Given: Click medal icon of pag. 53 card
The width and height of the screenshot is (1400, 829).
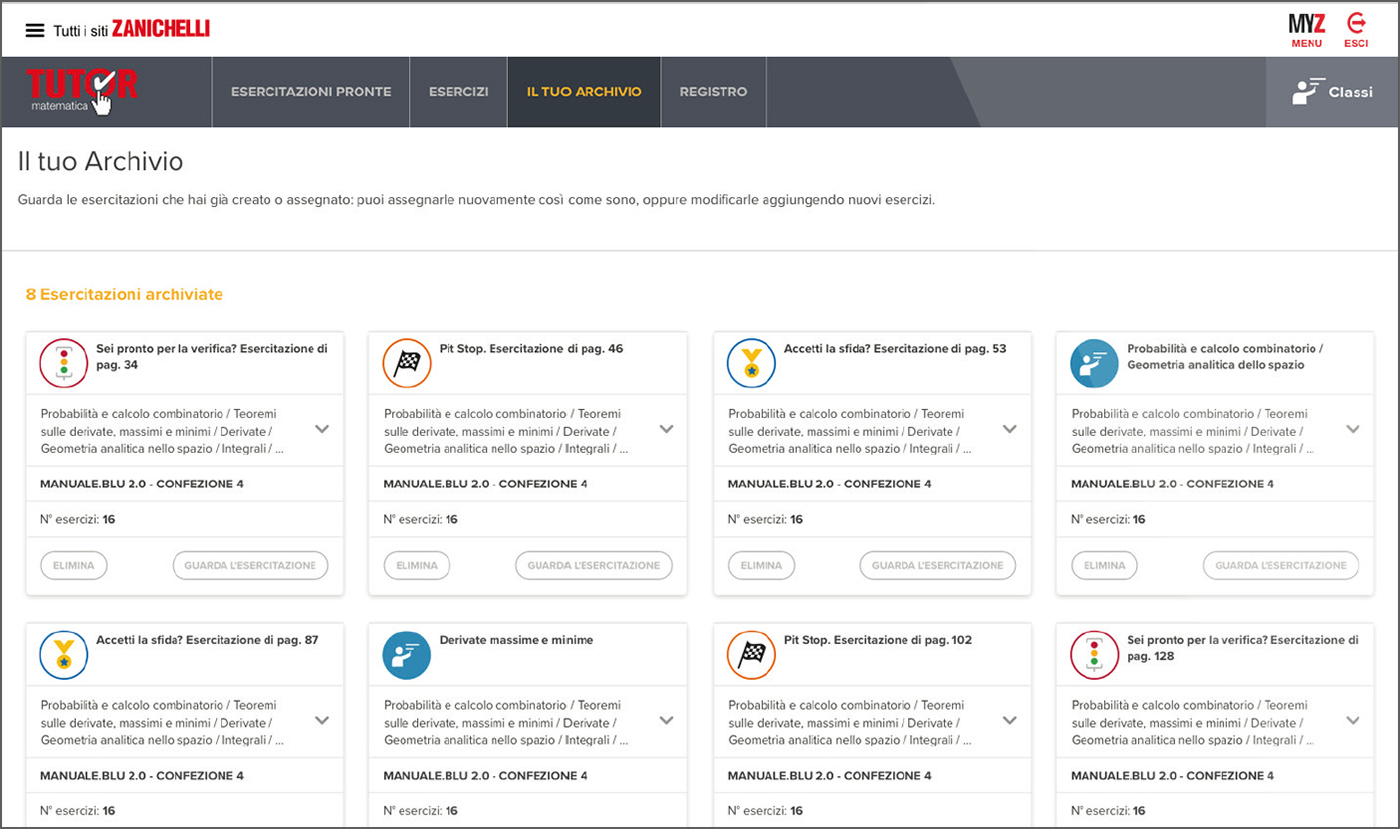Looking at the screenshot, I should click(751, 363).
